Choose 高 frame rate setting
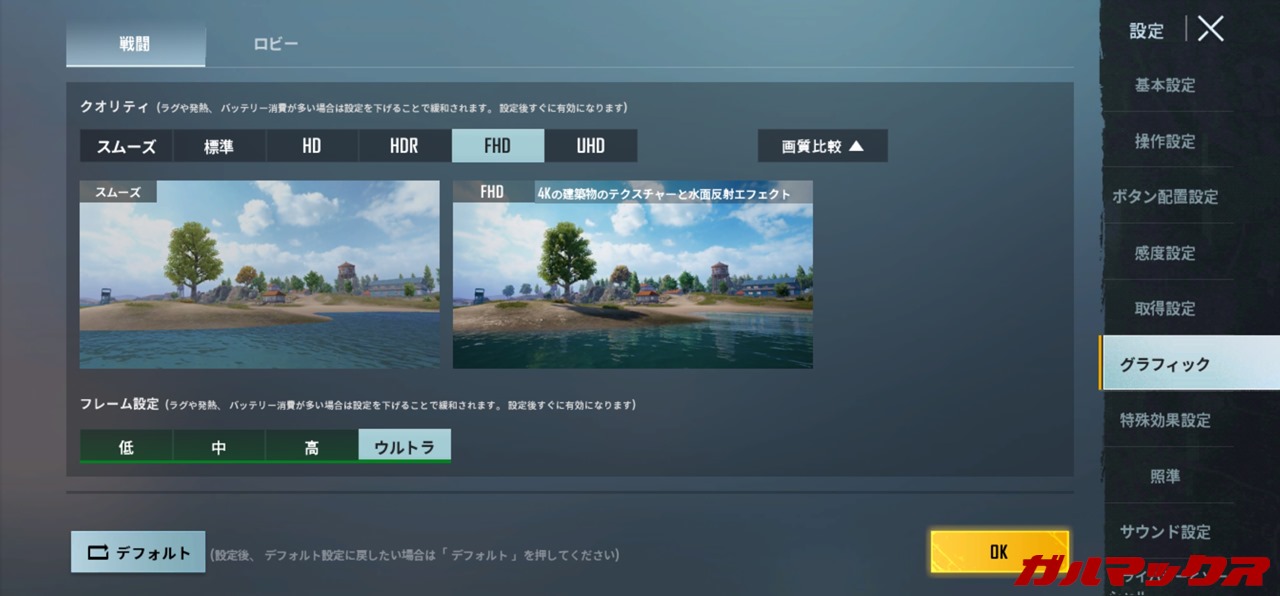1280x596 pixels. [312, 447]
